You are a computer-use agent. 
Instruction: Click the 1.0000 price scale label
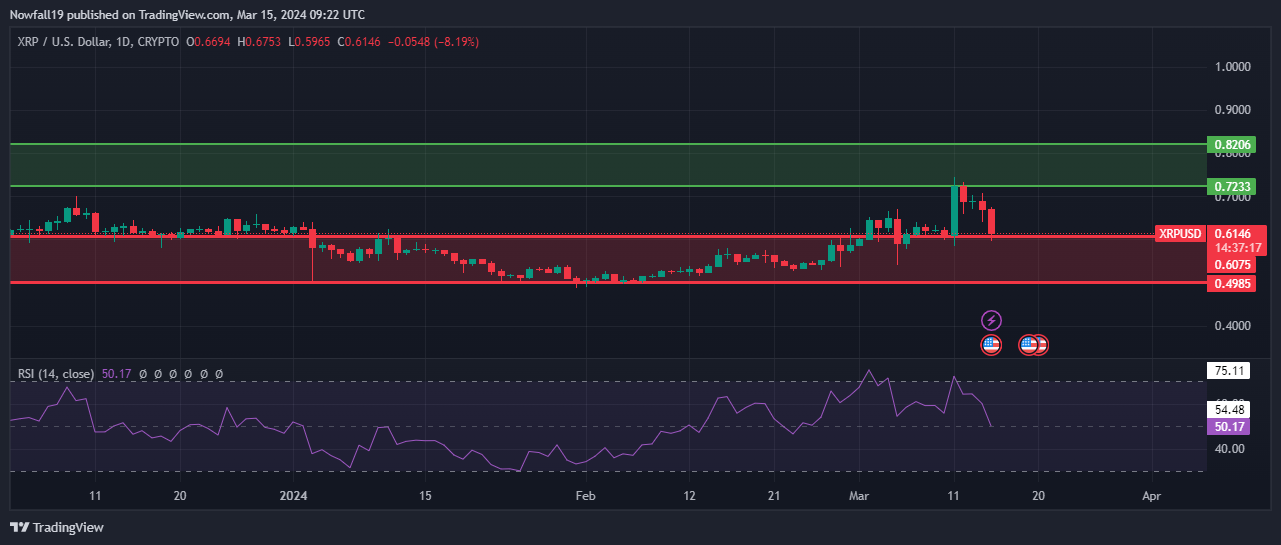pyautogui.click(x=1232, y=67)
